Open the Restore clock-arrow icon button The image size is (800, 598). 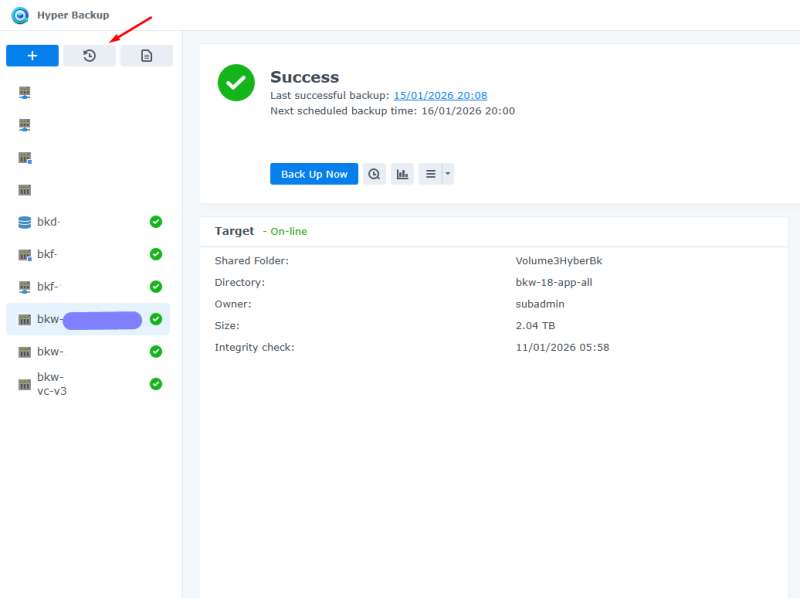(x=89, y=56)
